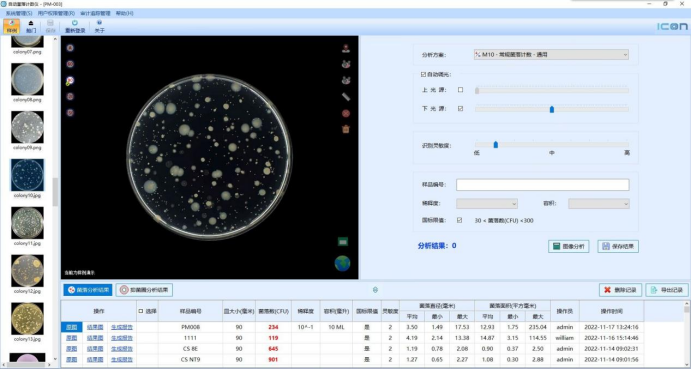Open the 审计追踪管理 menu
This screenshot has height=369, width=692.
tap(95, 13)
